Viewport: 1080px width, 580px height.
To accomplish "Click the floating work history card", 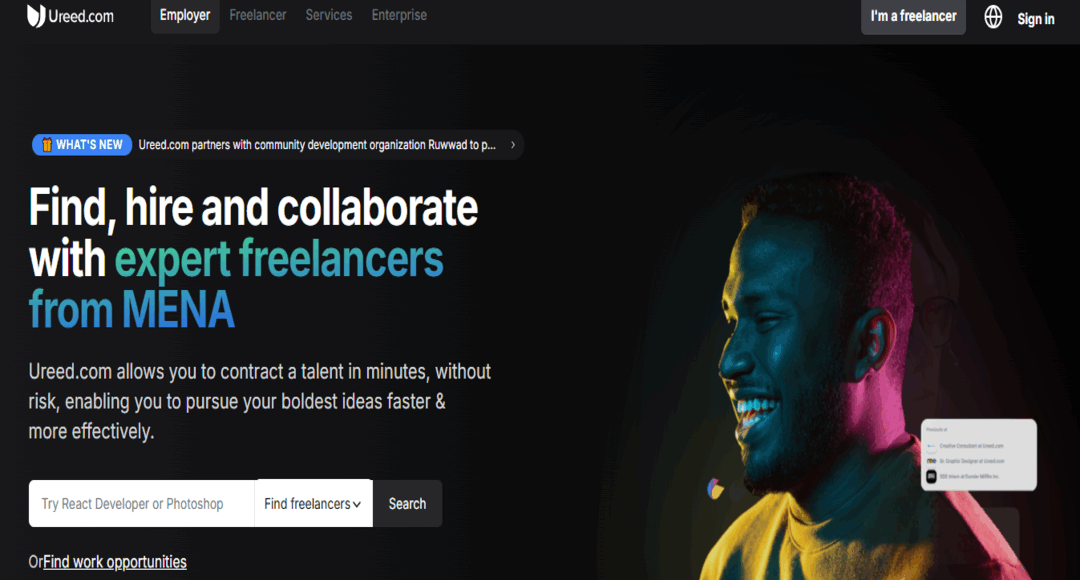I will 979,455.
